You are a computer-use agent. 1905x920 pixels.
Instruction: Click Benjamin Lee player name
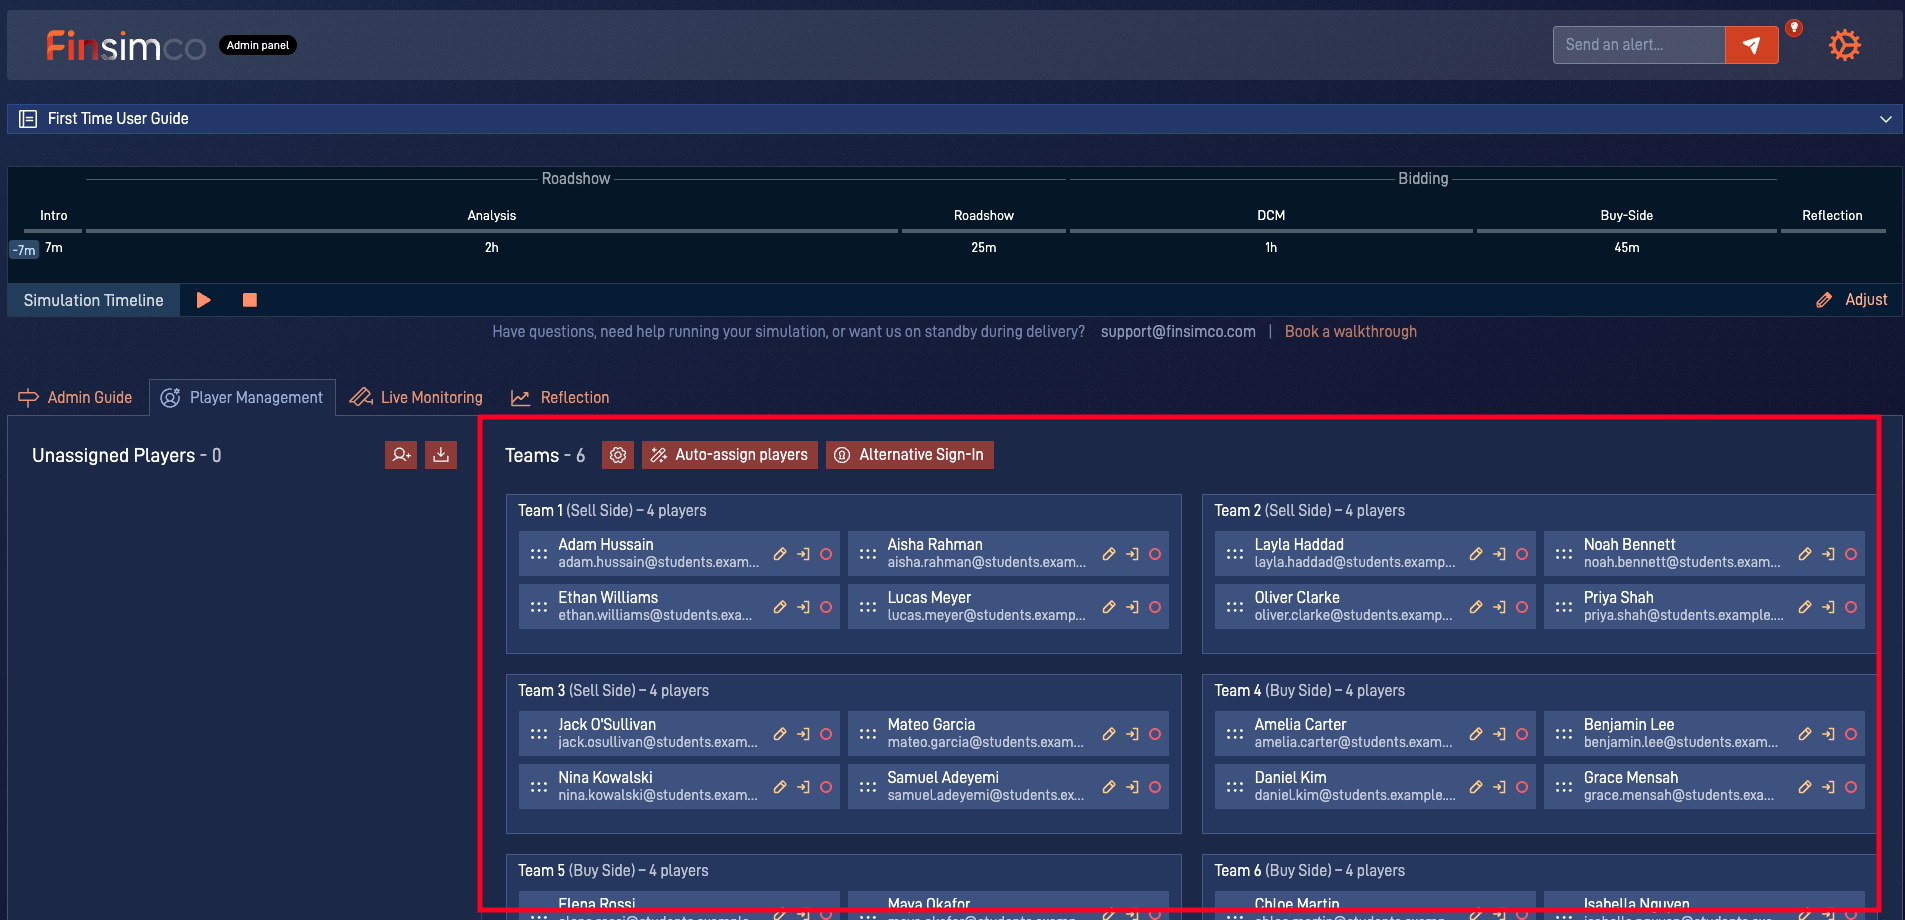1629,725
